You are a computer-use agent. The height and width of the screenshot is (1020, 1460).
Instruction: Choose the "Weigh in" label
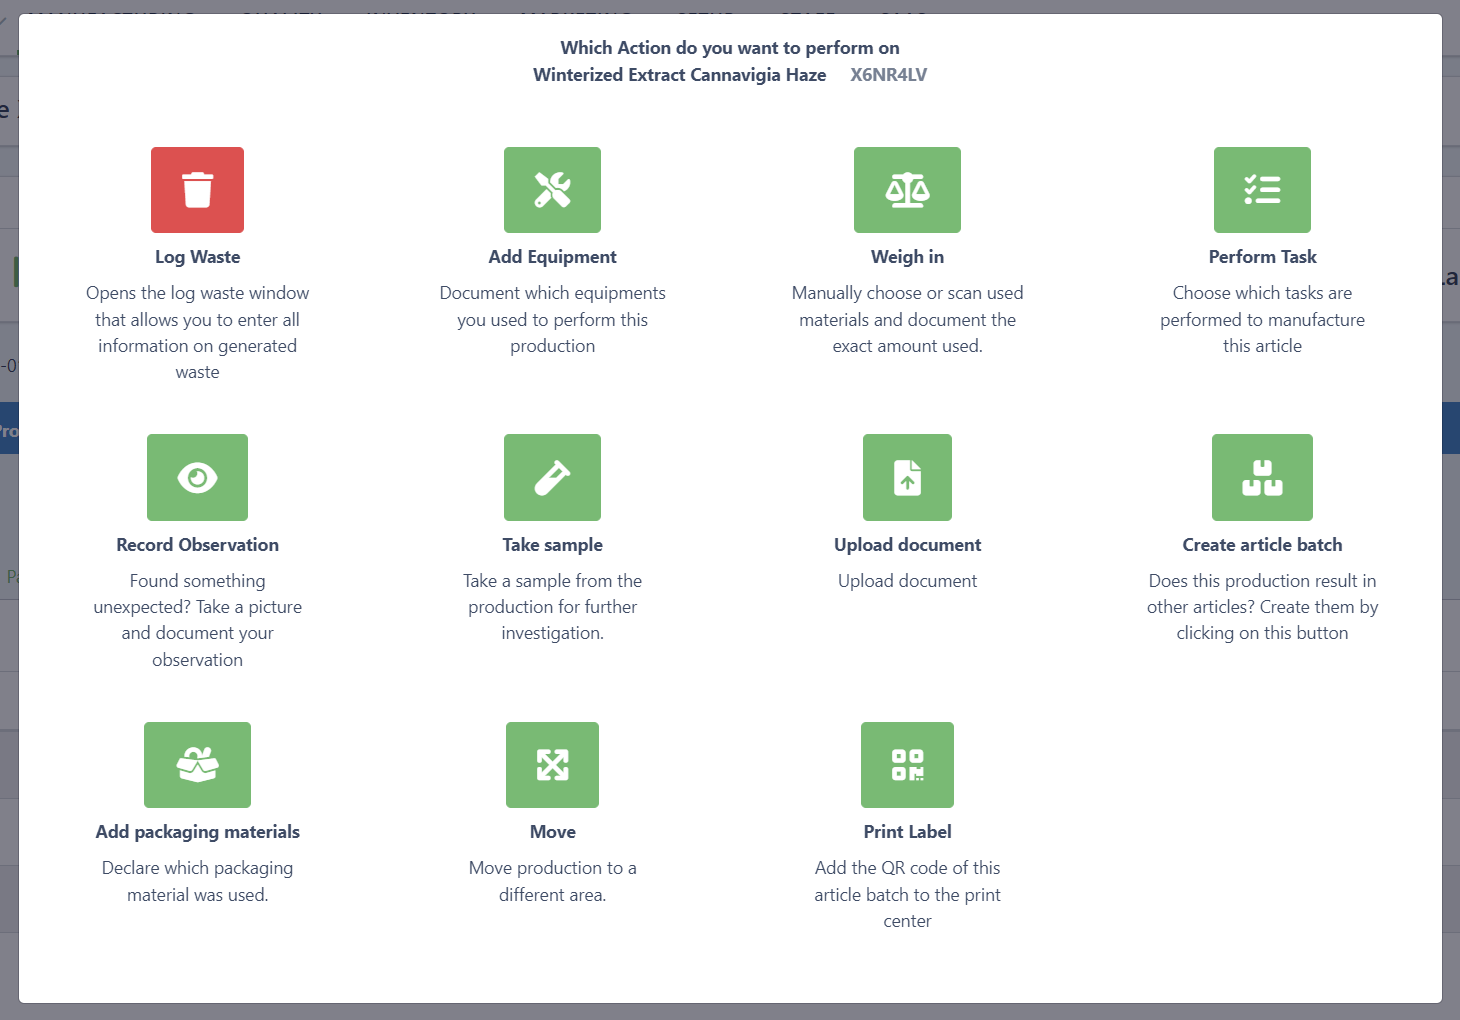point(907,257)
